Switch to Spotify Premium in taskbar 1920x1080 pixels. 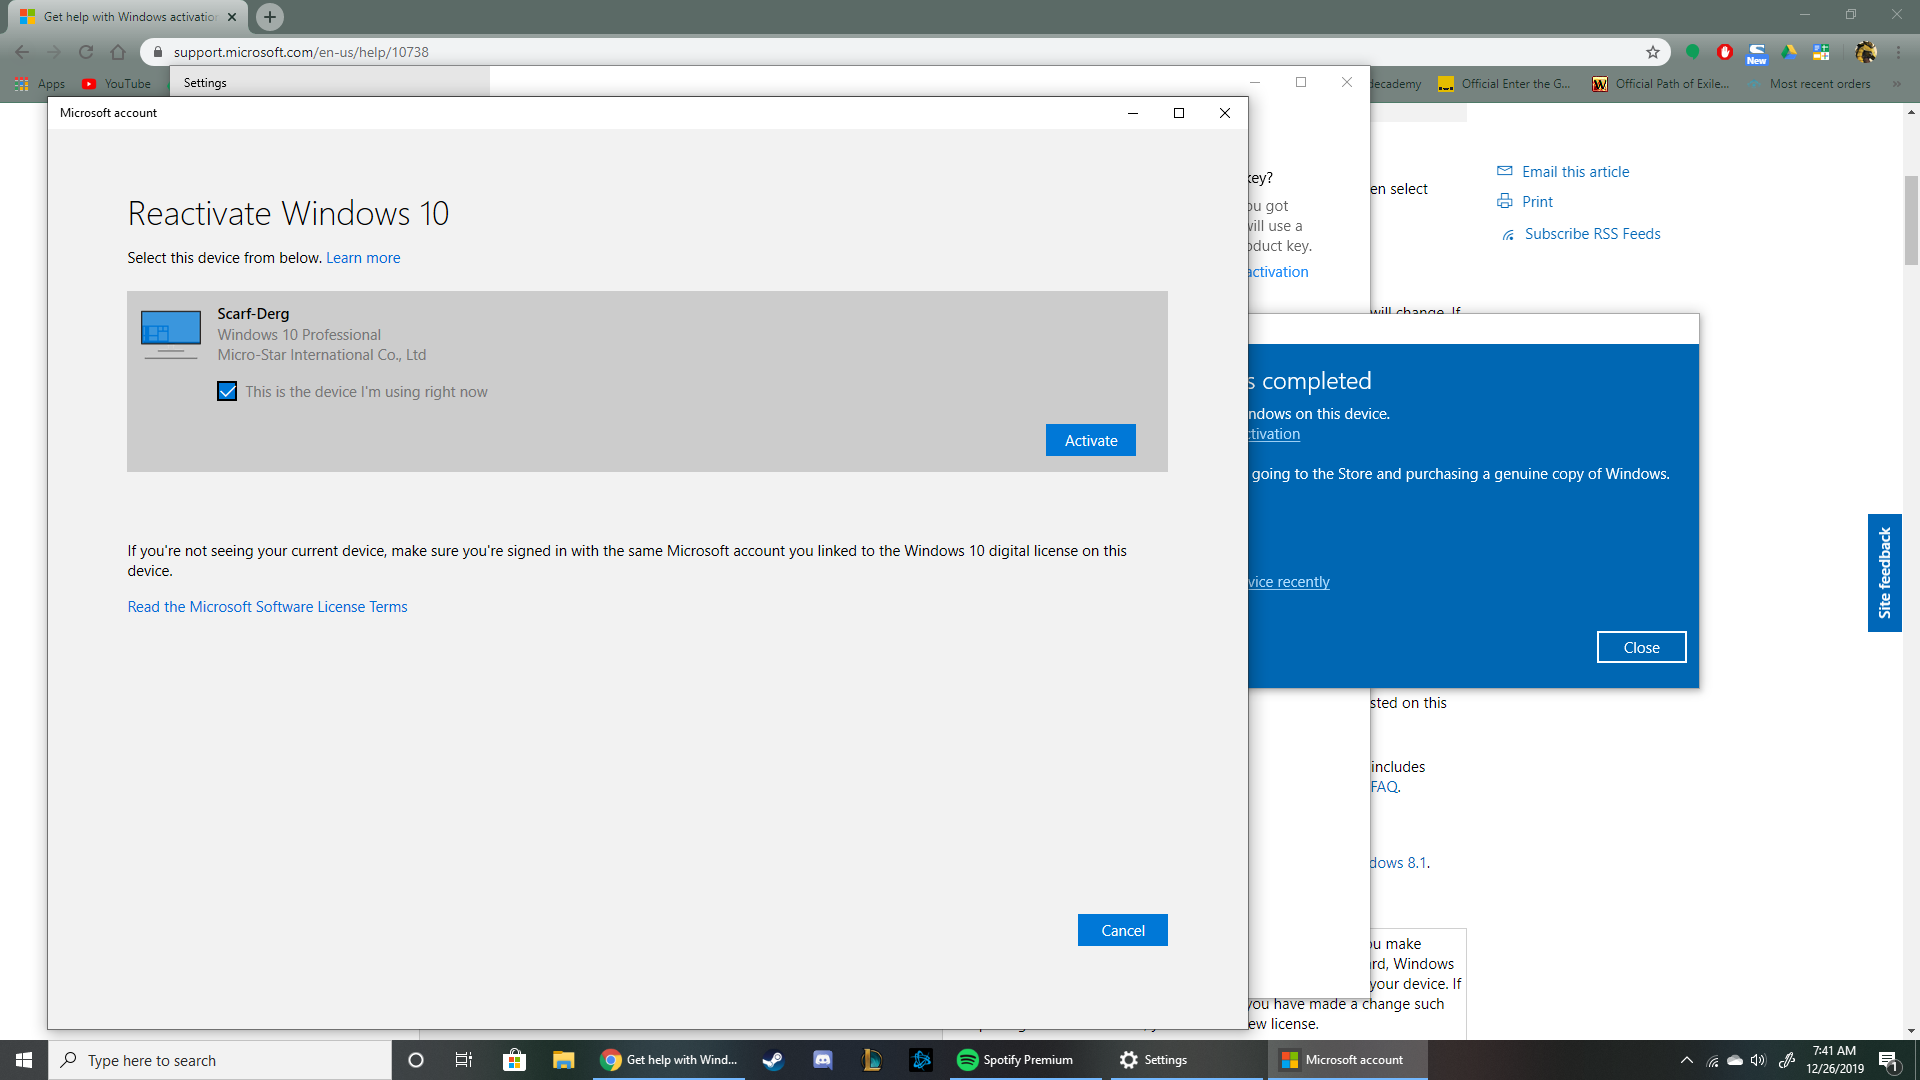(x=1024, y=1060)
